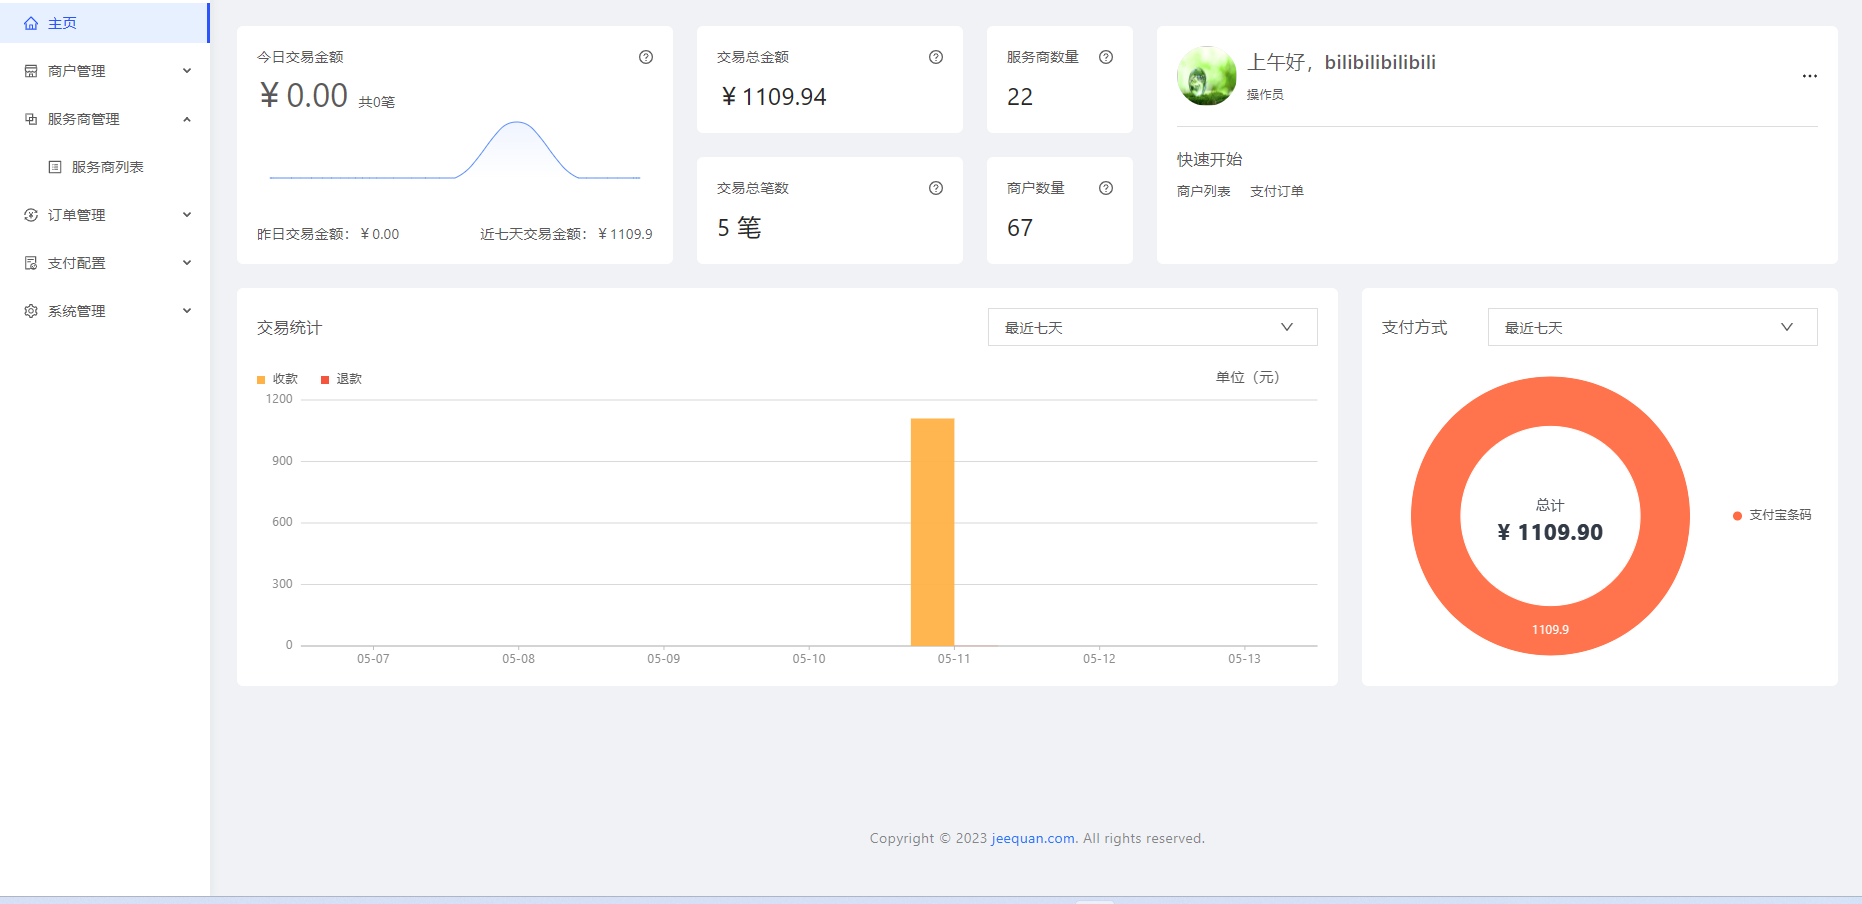
Task: Click the ¥1109.94 total amount value
Action: (x=773, y=97)
